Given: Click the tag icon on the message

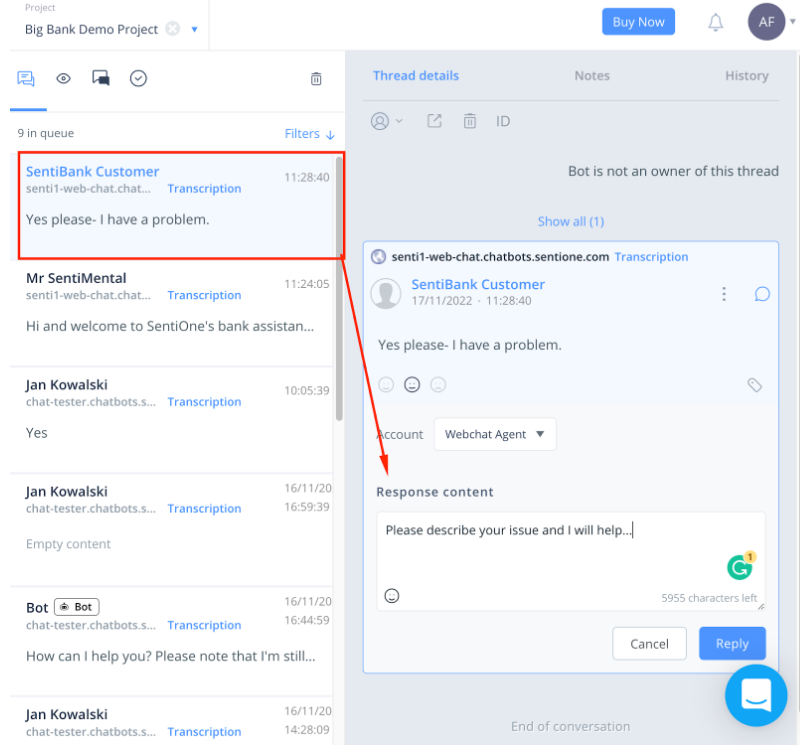Looking at the screenshot, I should pos(754,385).
